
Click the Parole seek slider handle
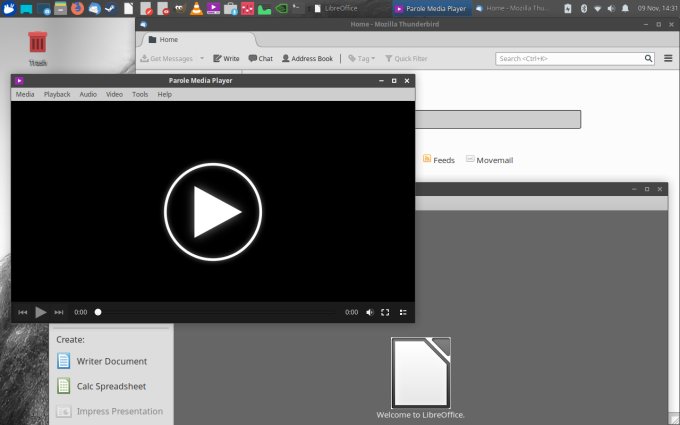(x=98, y=312)
